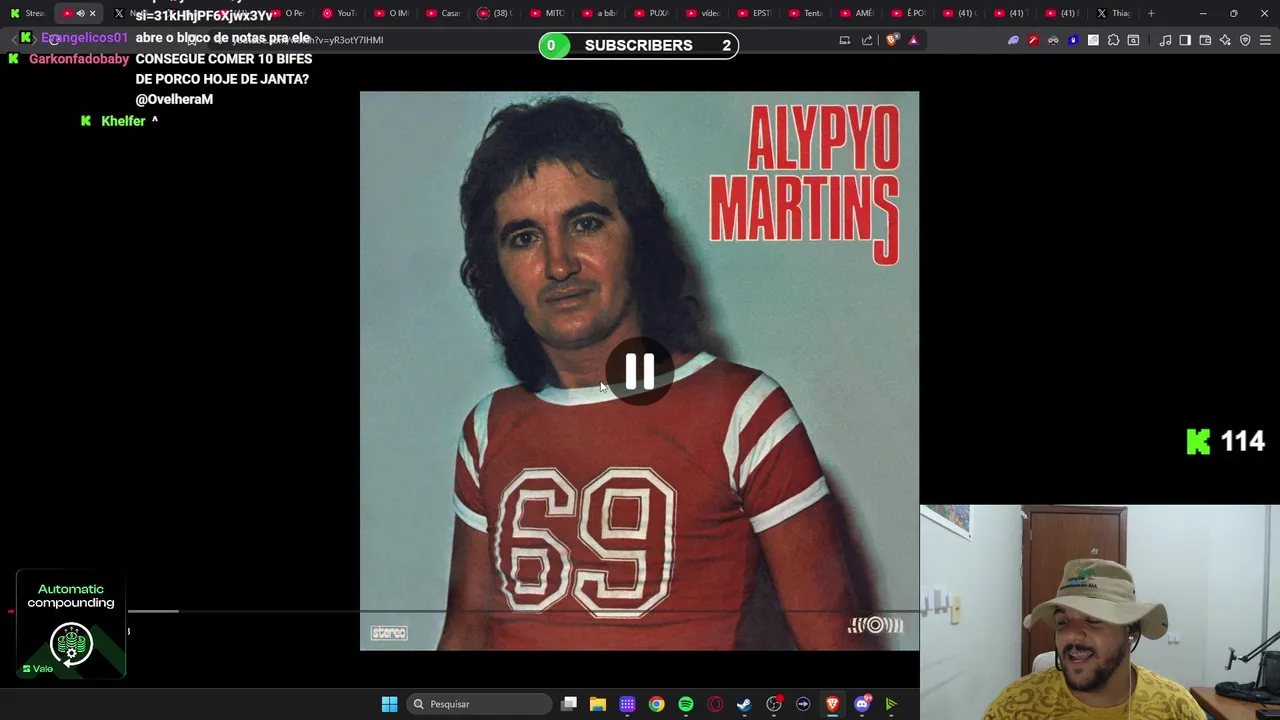Image resolution: width=1280 pixels, height=720 pixels.
Task: Mute the audio on the active tab
Action: coord(80,13)
